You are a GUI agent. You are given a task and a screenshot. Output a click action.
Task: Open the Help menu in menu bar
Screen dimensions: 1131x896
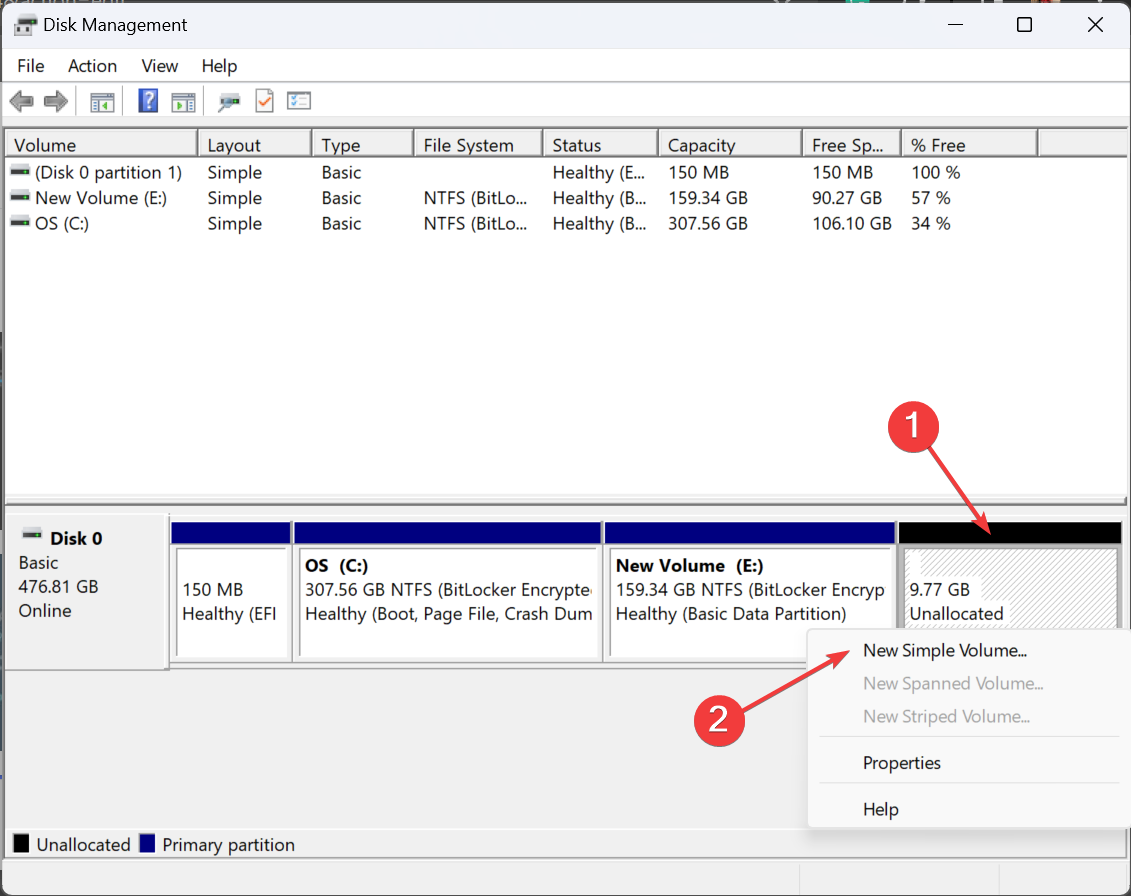pos(219,66)
